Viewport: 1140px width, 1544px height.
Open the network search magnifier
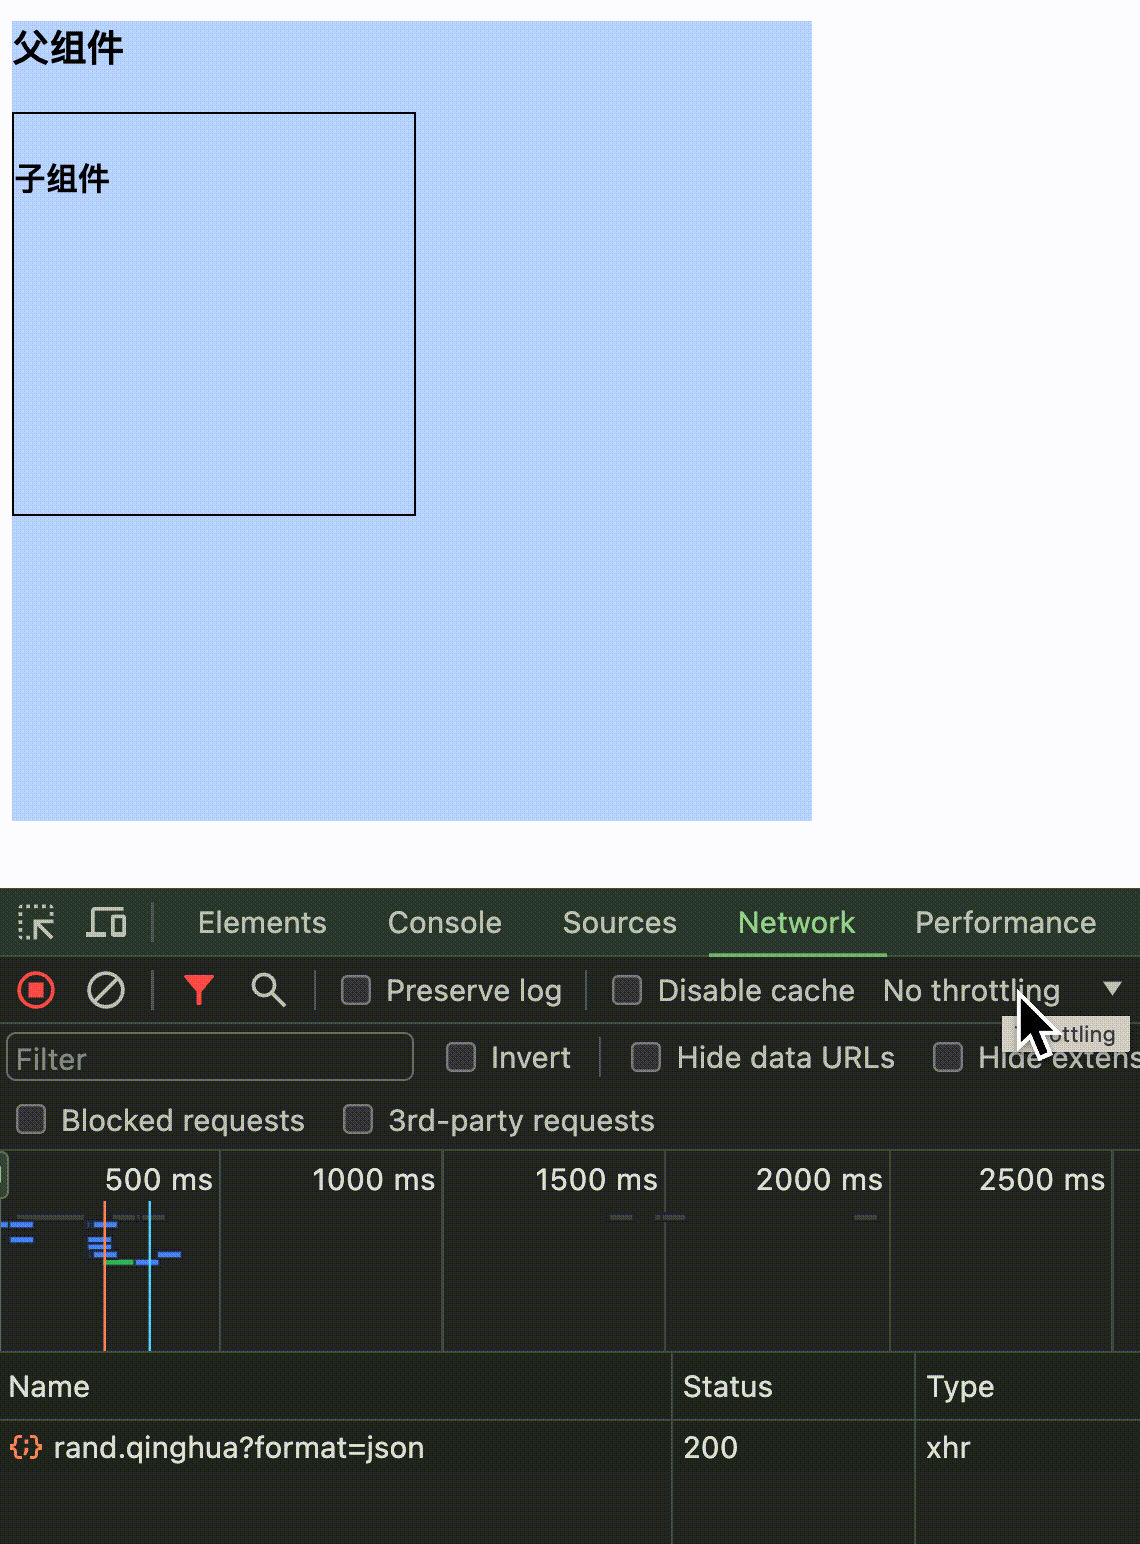point(268,990)
